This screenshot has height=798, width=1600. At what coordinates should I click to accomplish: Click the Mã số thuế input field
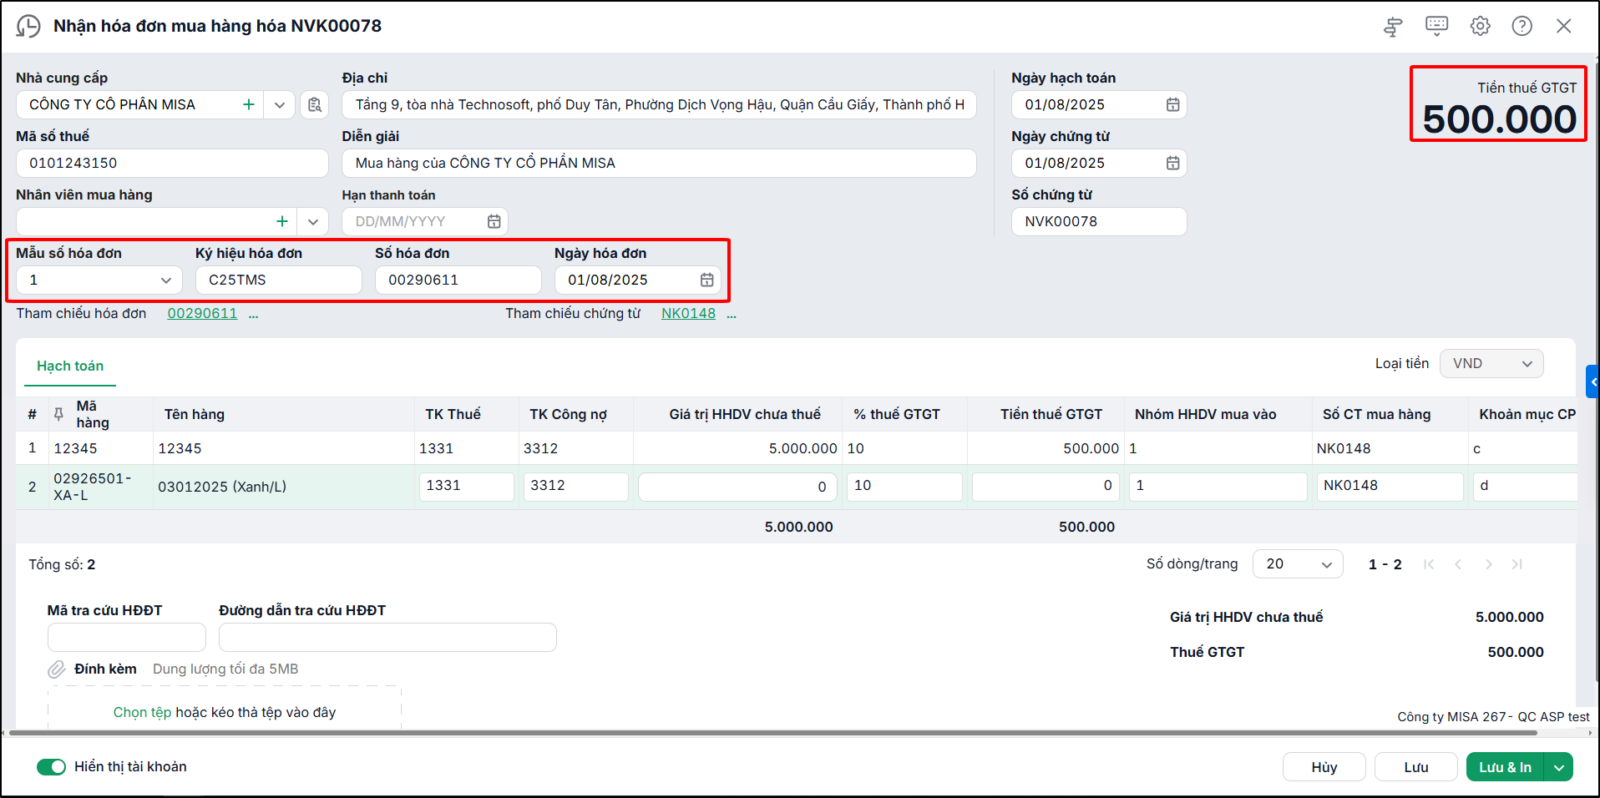tap(172, 163)
